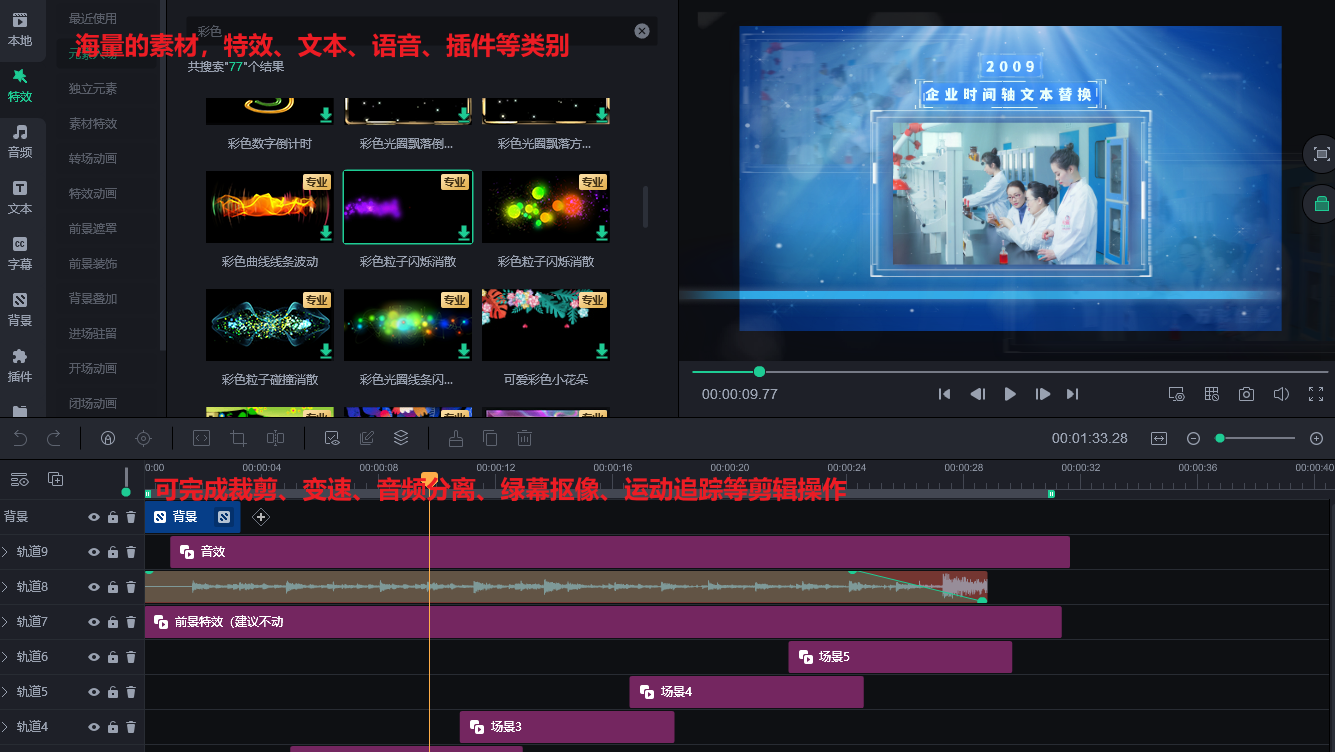Viewport: 1335px width, 752px height.
Task: Select 彩色粒子碰撞消散 effect thumbnail
Action: [x=269, y=325]
